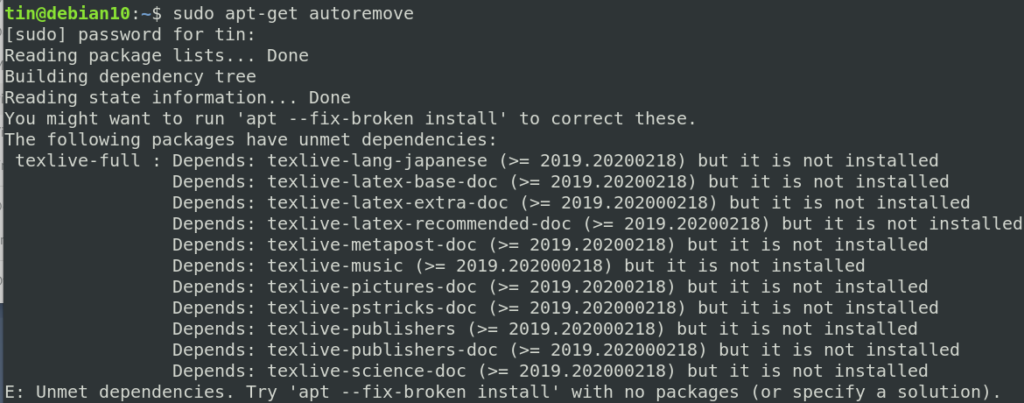Click the texlive-lang-japanese dependency
1024x403 pixels.
click(x=377, y=161)
